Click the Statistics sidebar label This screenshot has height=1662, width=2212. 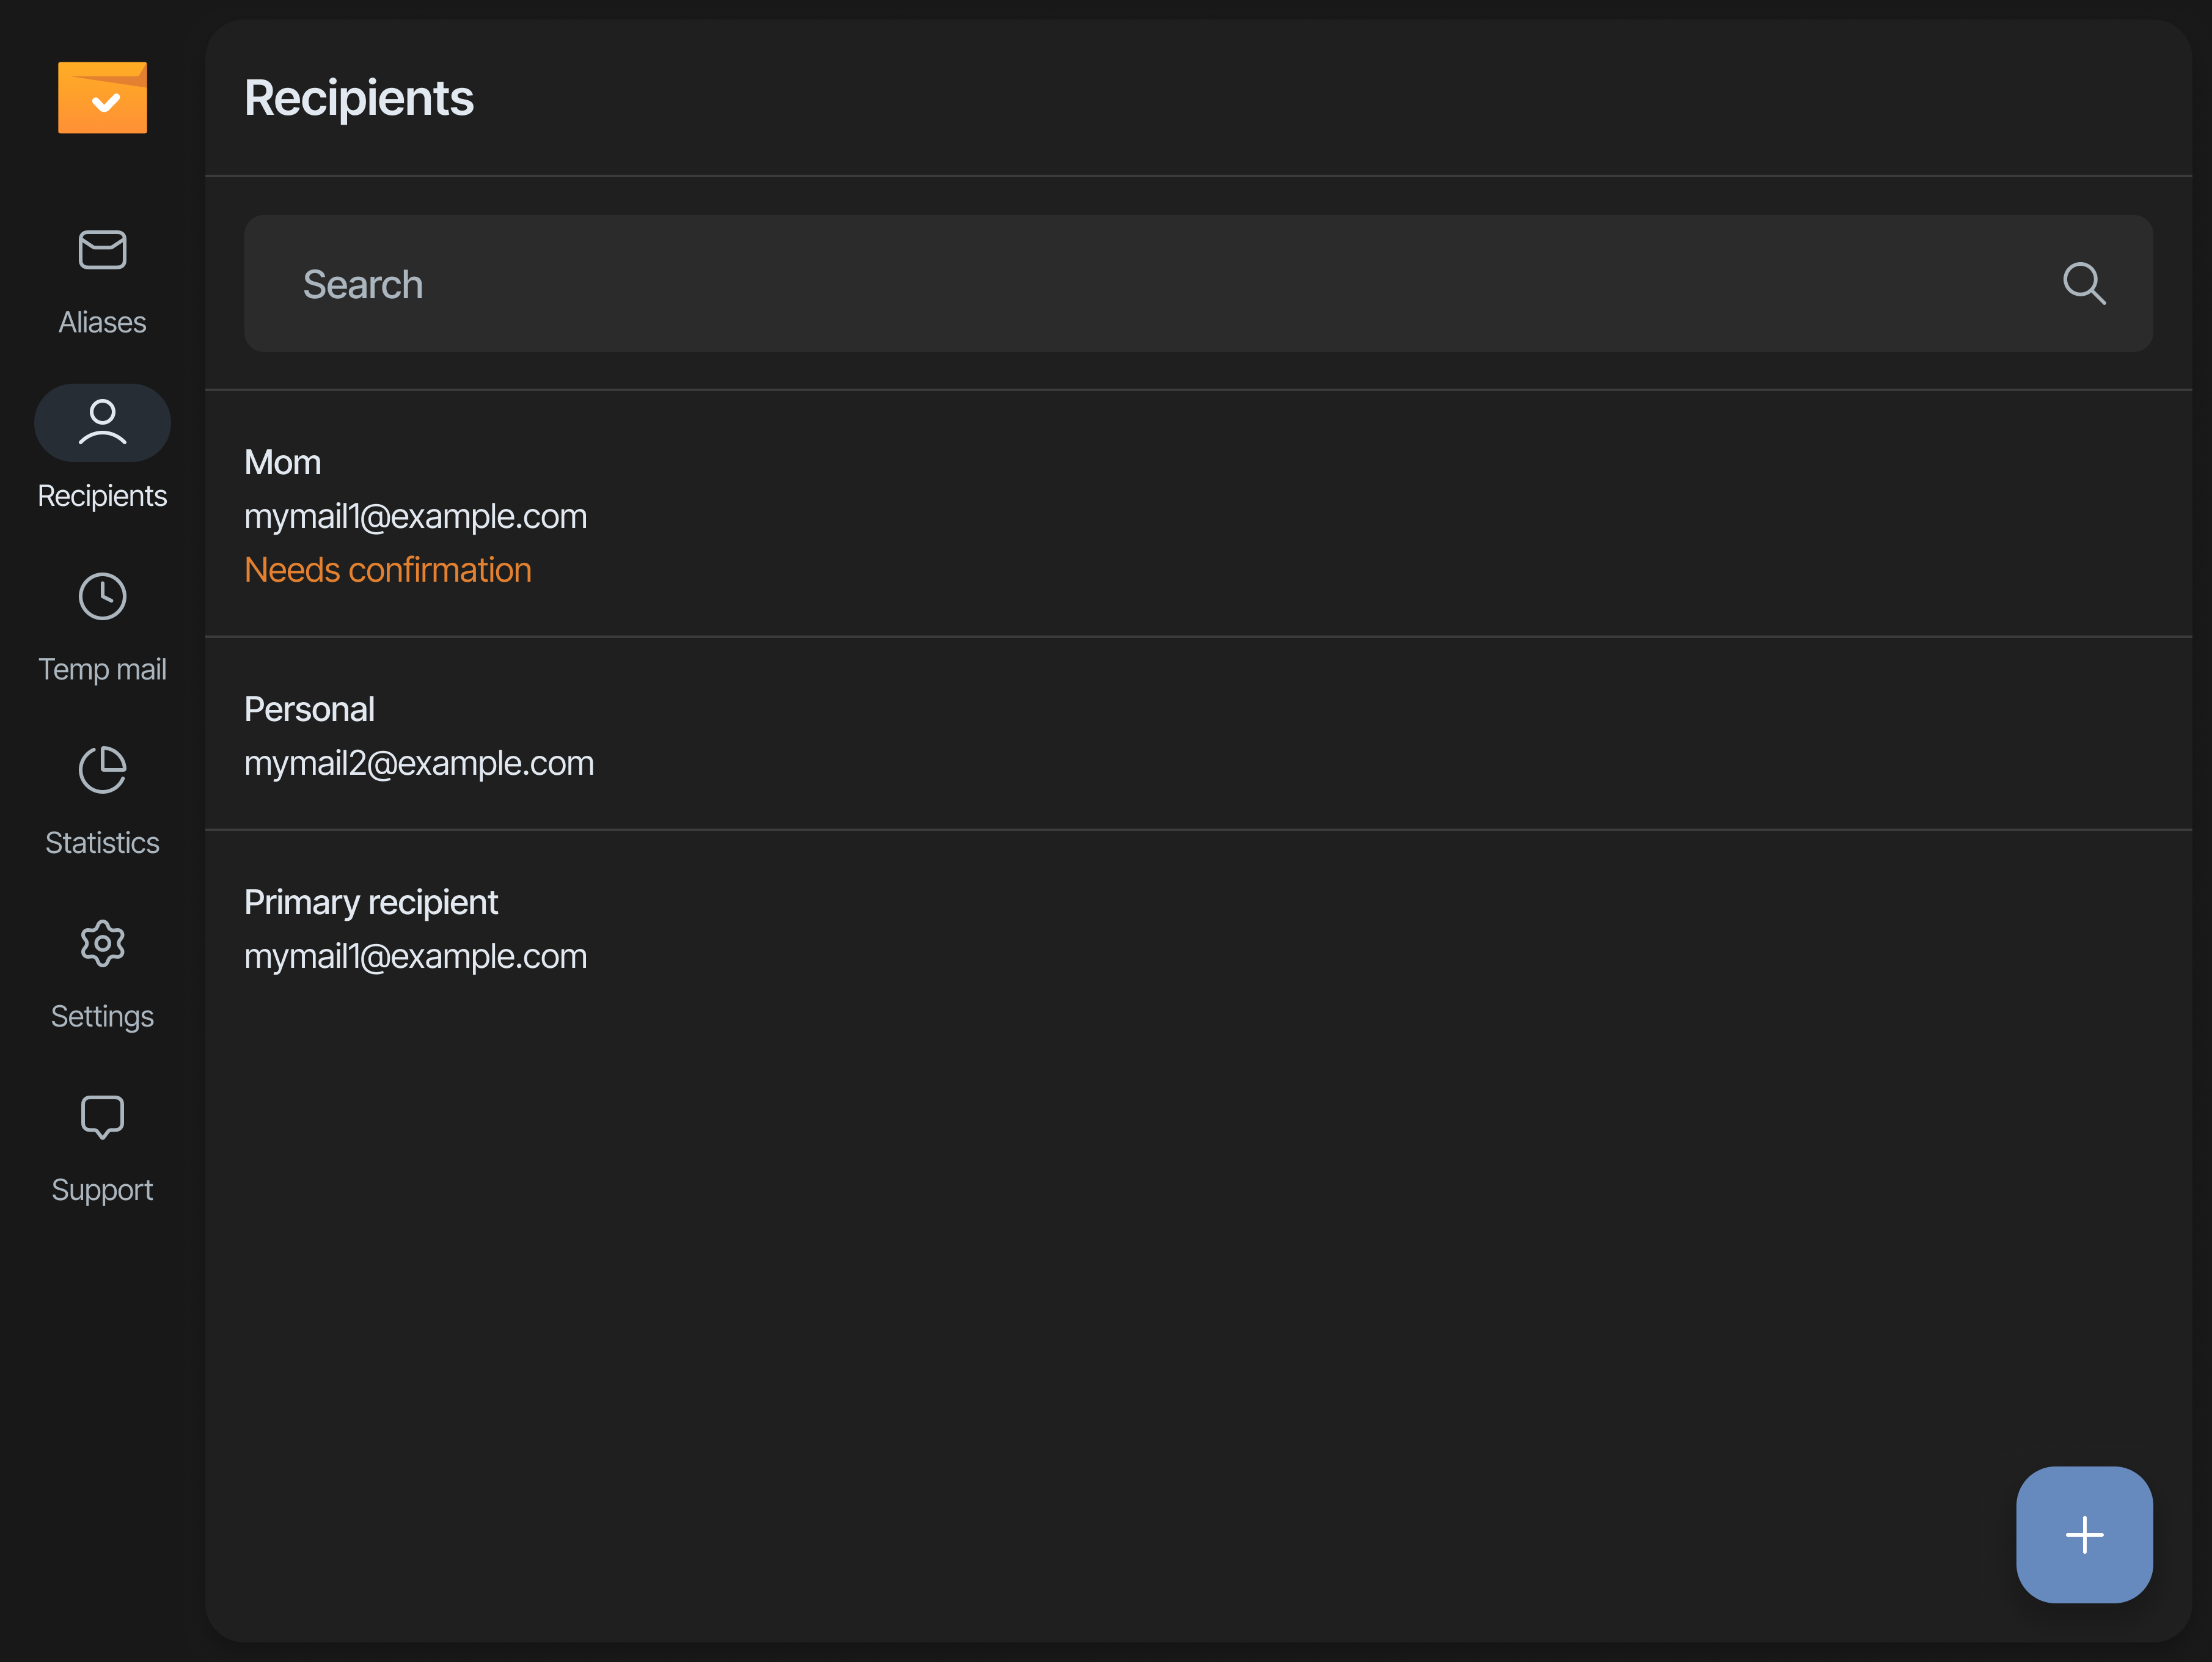pyautogui.click(x=102, y=843)
